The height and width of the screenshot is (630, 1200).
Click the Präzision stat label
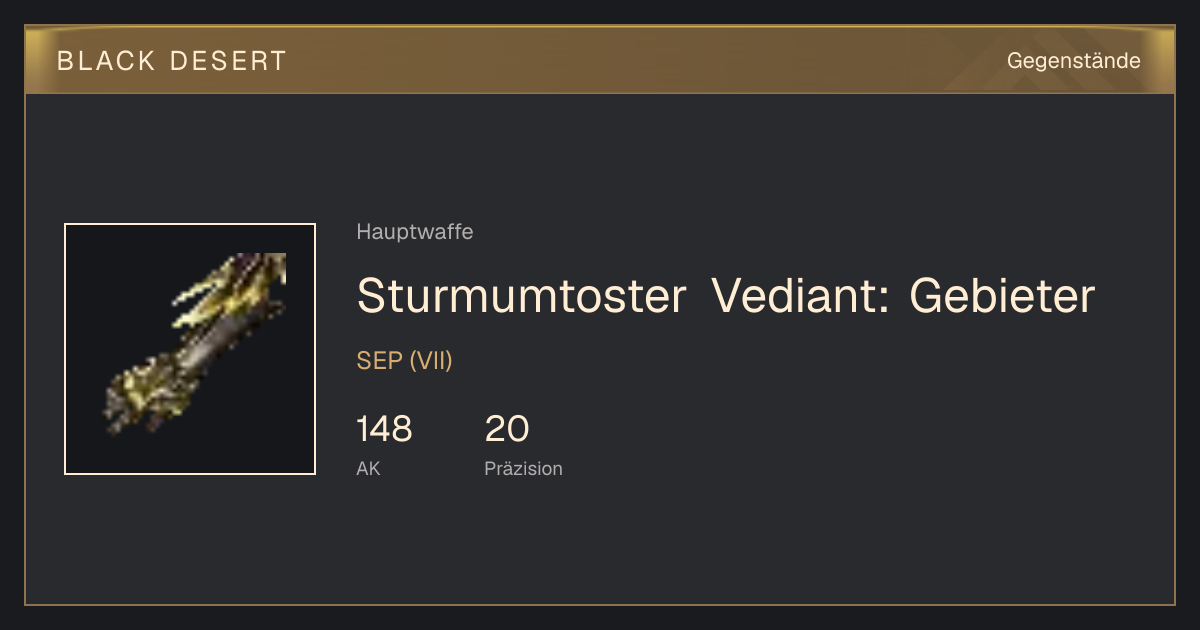pos(523,468)
